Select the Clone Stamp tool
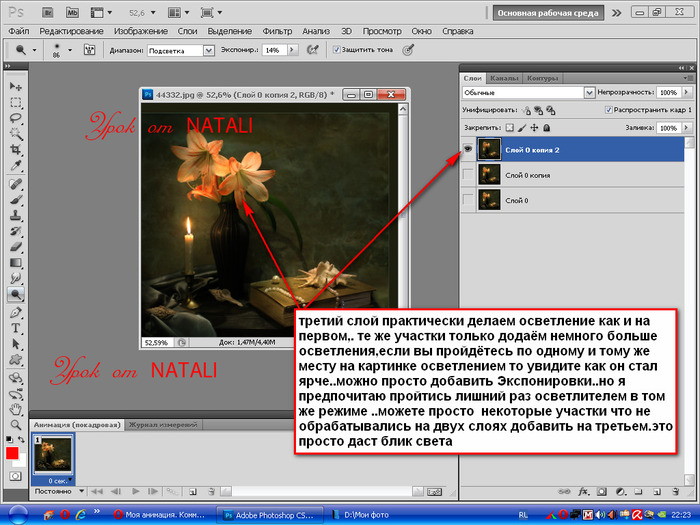Screen dimensions: 700x525 [16, 216]
